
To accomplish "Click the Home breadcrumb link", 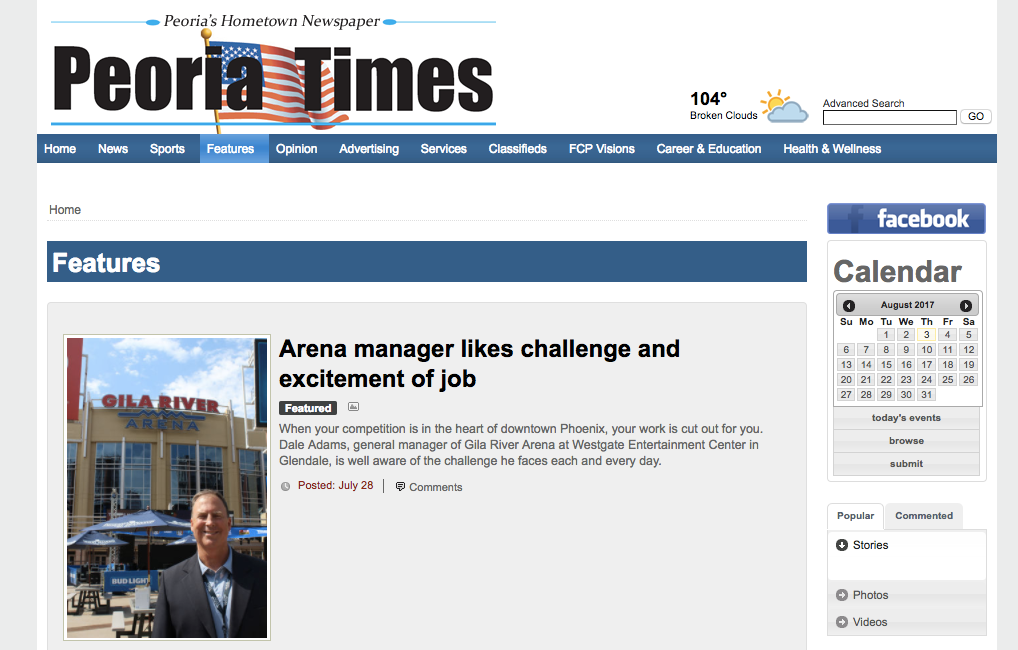I will pyautogui.click(x=65, y=210).
